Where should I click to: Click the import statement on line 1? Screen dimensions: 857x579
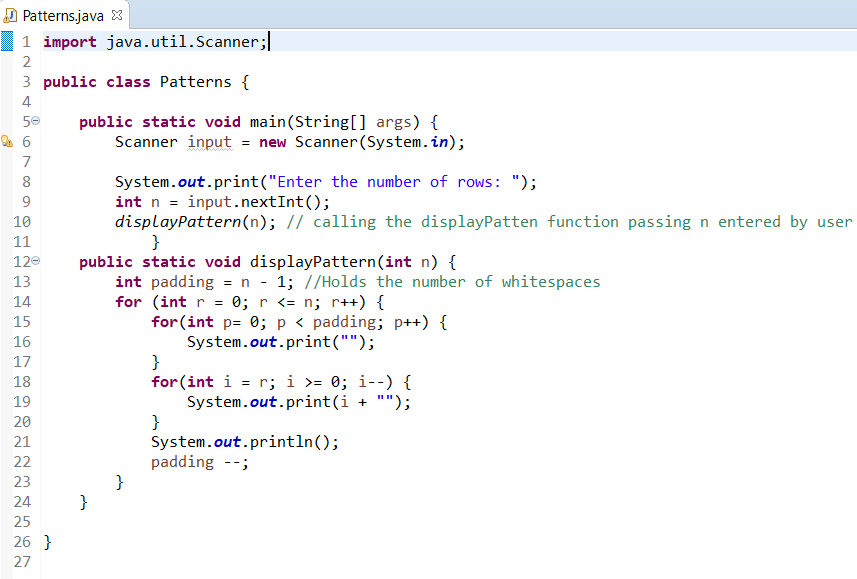click(x=150, y=41)
